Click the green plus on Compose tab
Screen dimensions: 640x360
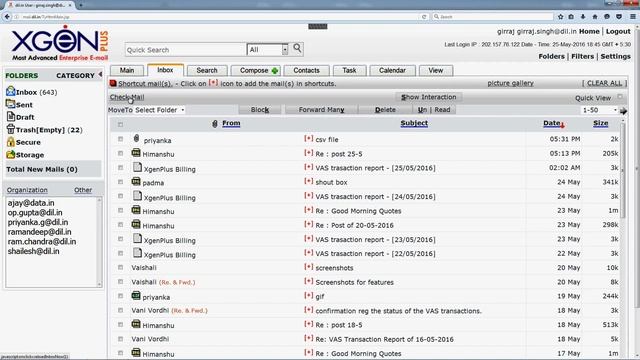275,71
